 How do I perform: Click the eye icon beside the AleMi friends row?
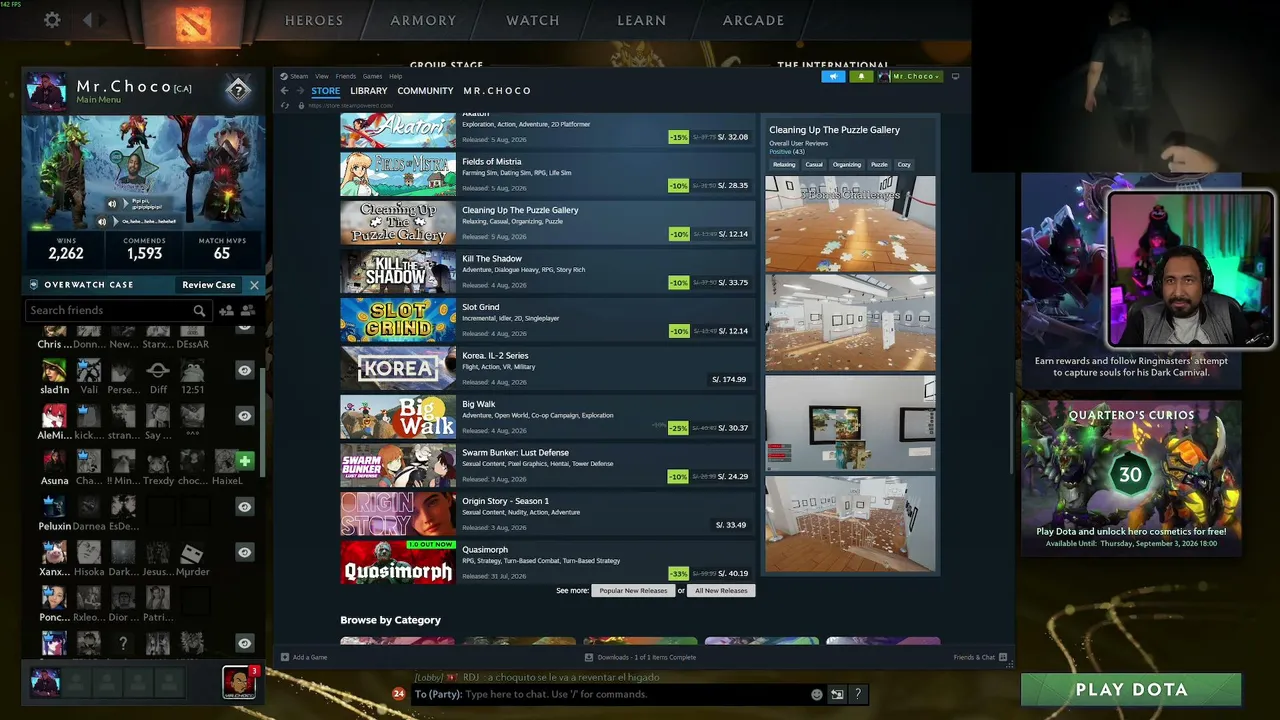pyautogui.click(x=244, y=416)
